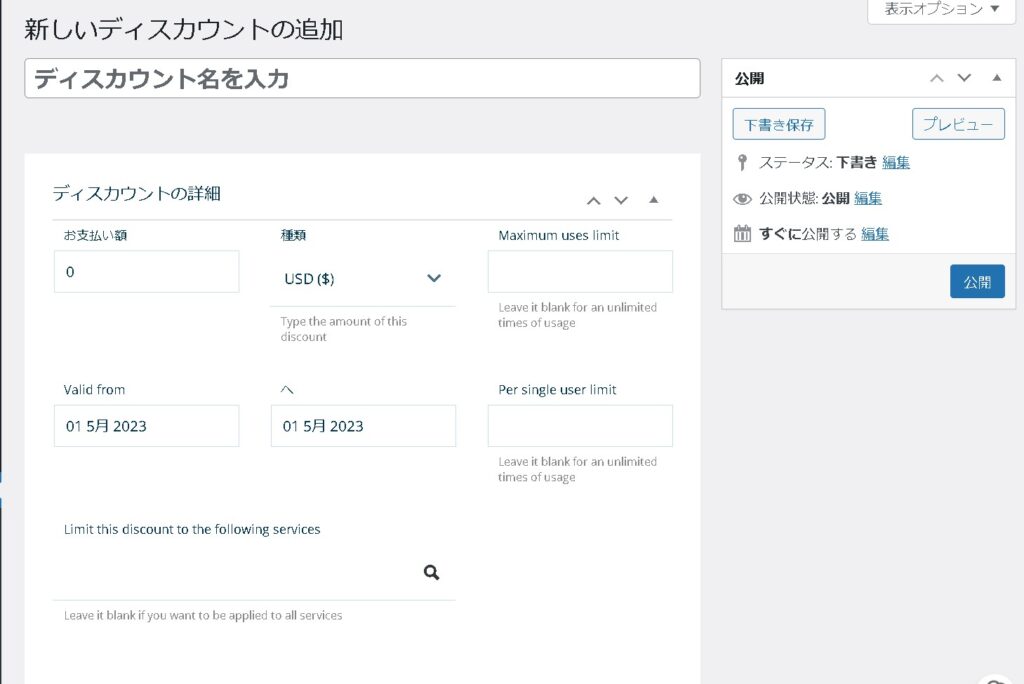The height and width of the screenshot is (684, 1024).
Task: Click the eye icon beside 公開状態
Action: tap(742, 198)
